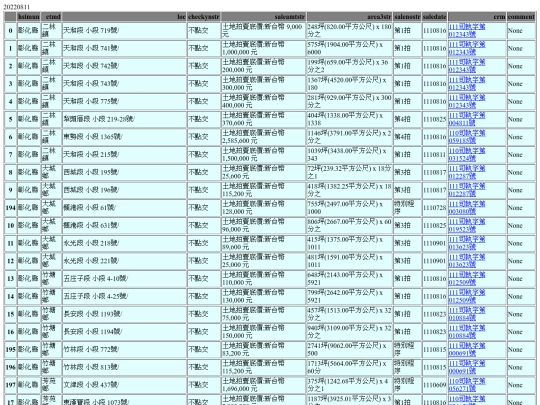
Task: Select loc cell with 小段 1365號
Action: pos(124,137)
